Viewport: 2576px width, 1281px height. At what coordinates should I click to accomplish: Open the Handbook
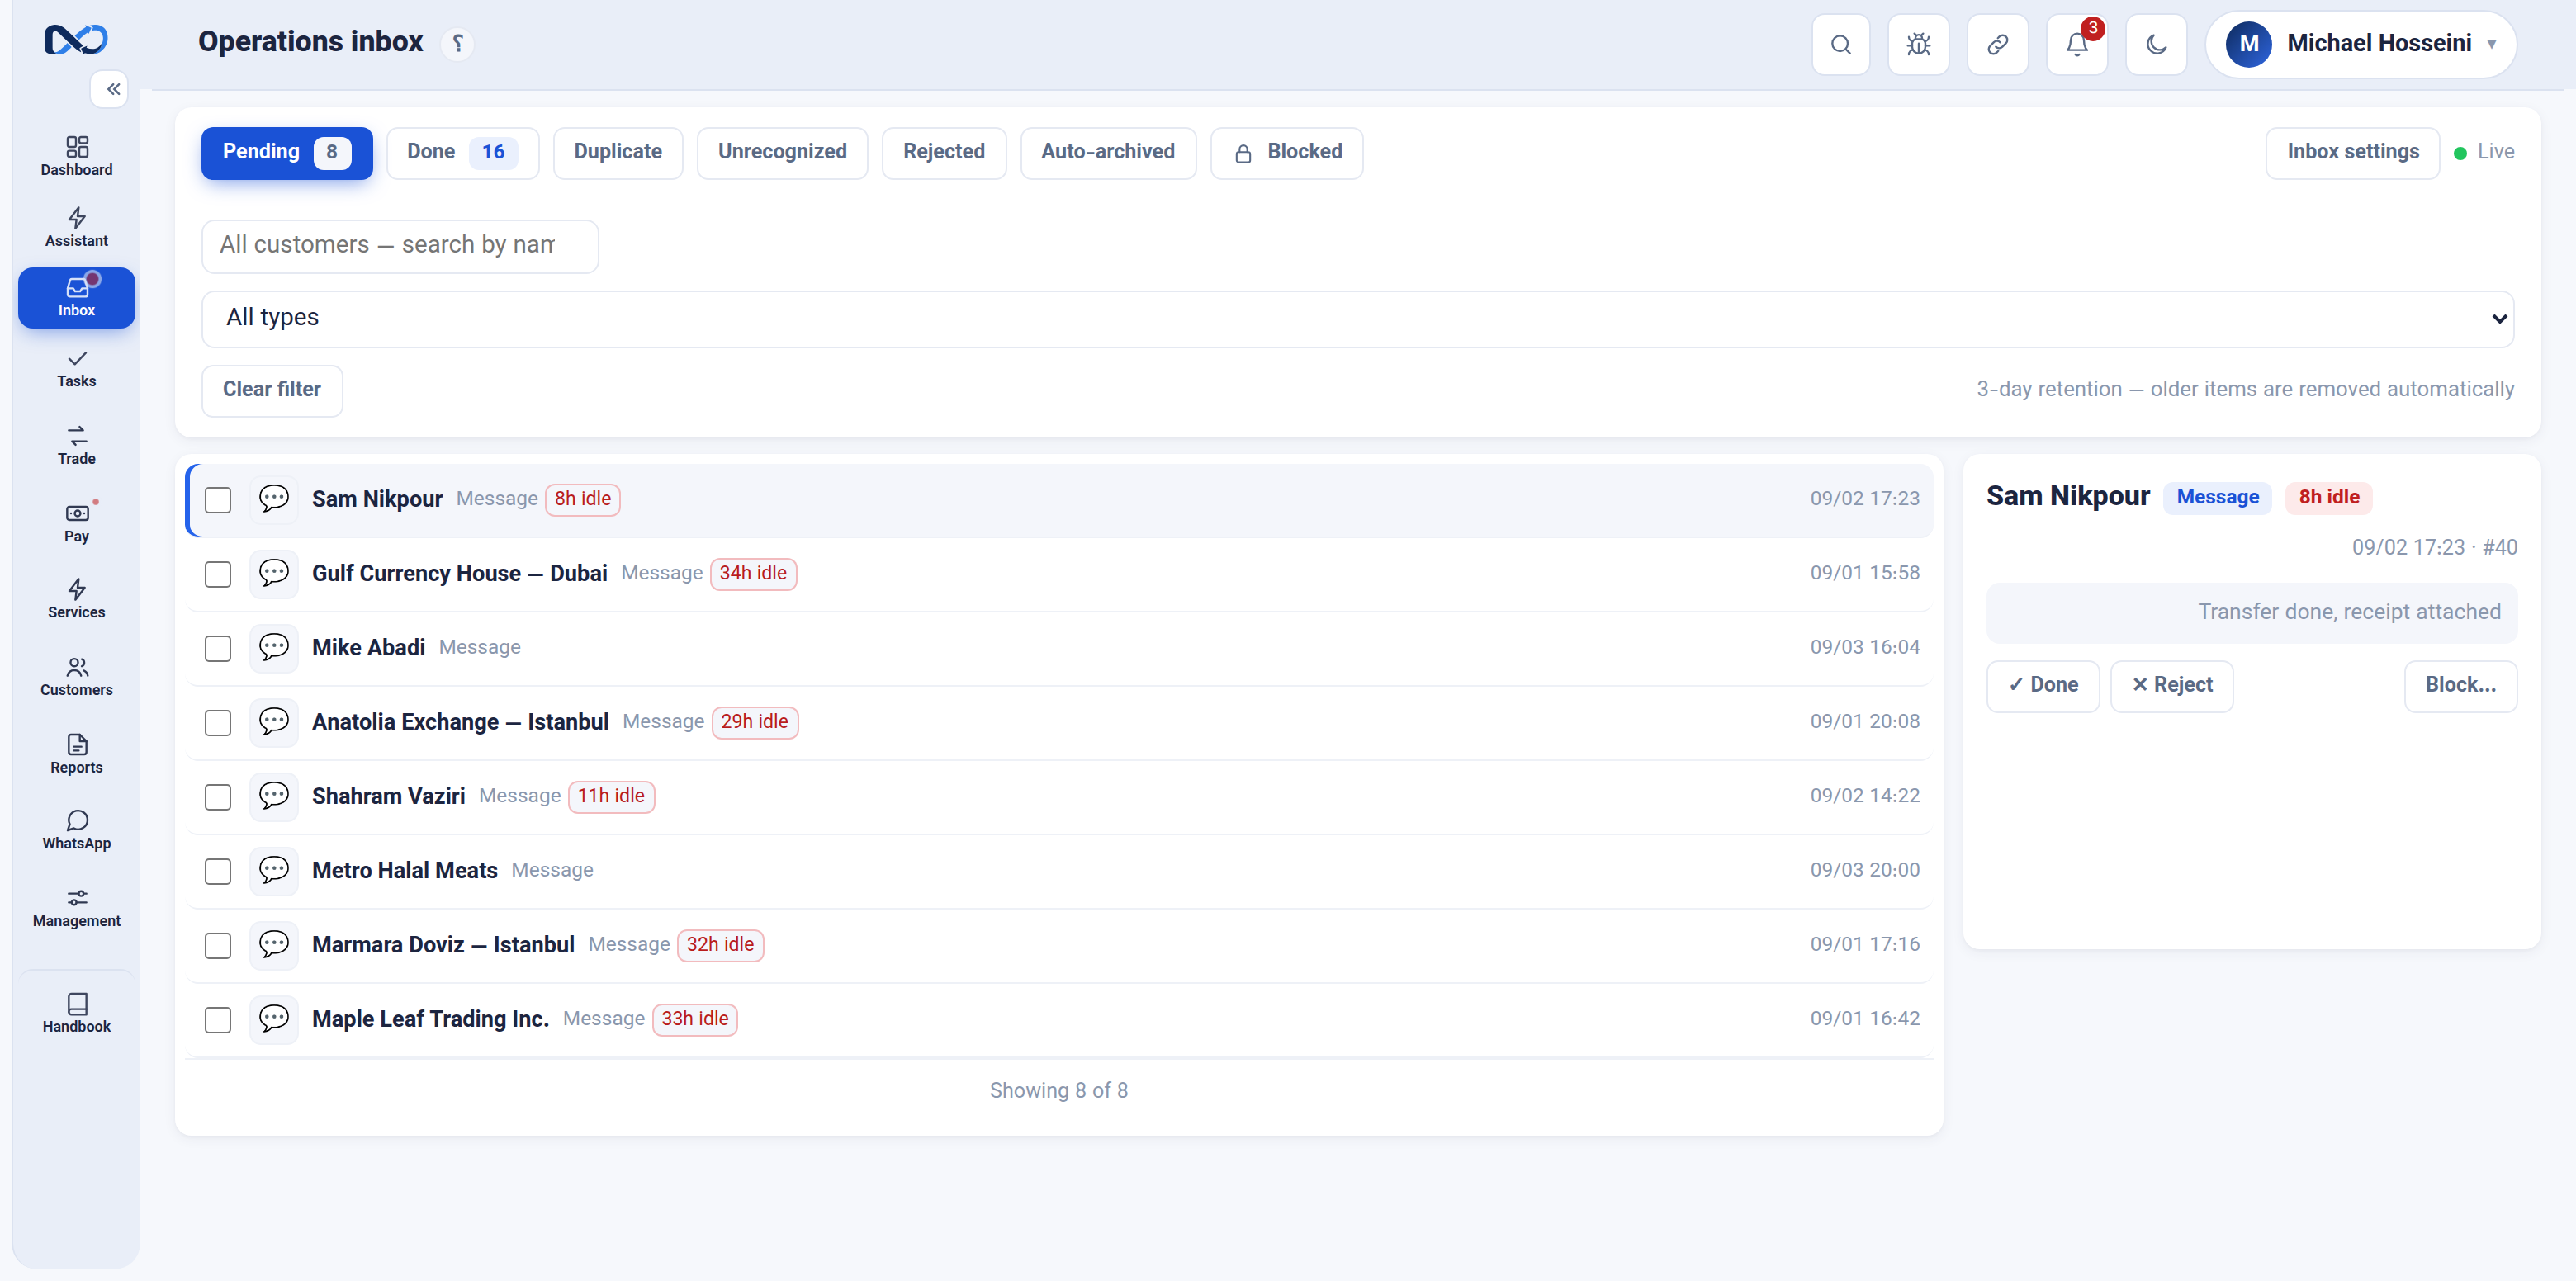point(76,1013)
